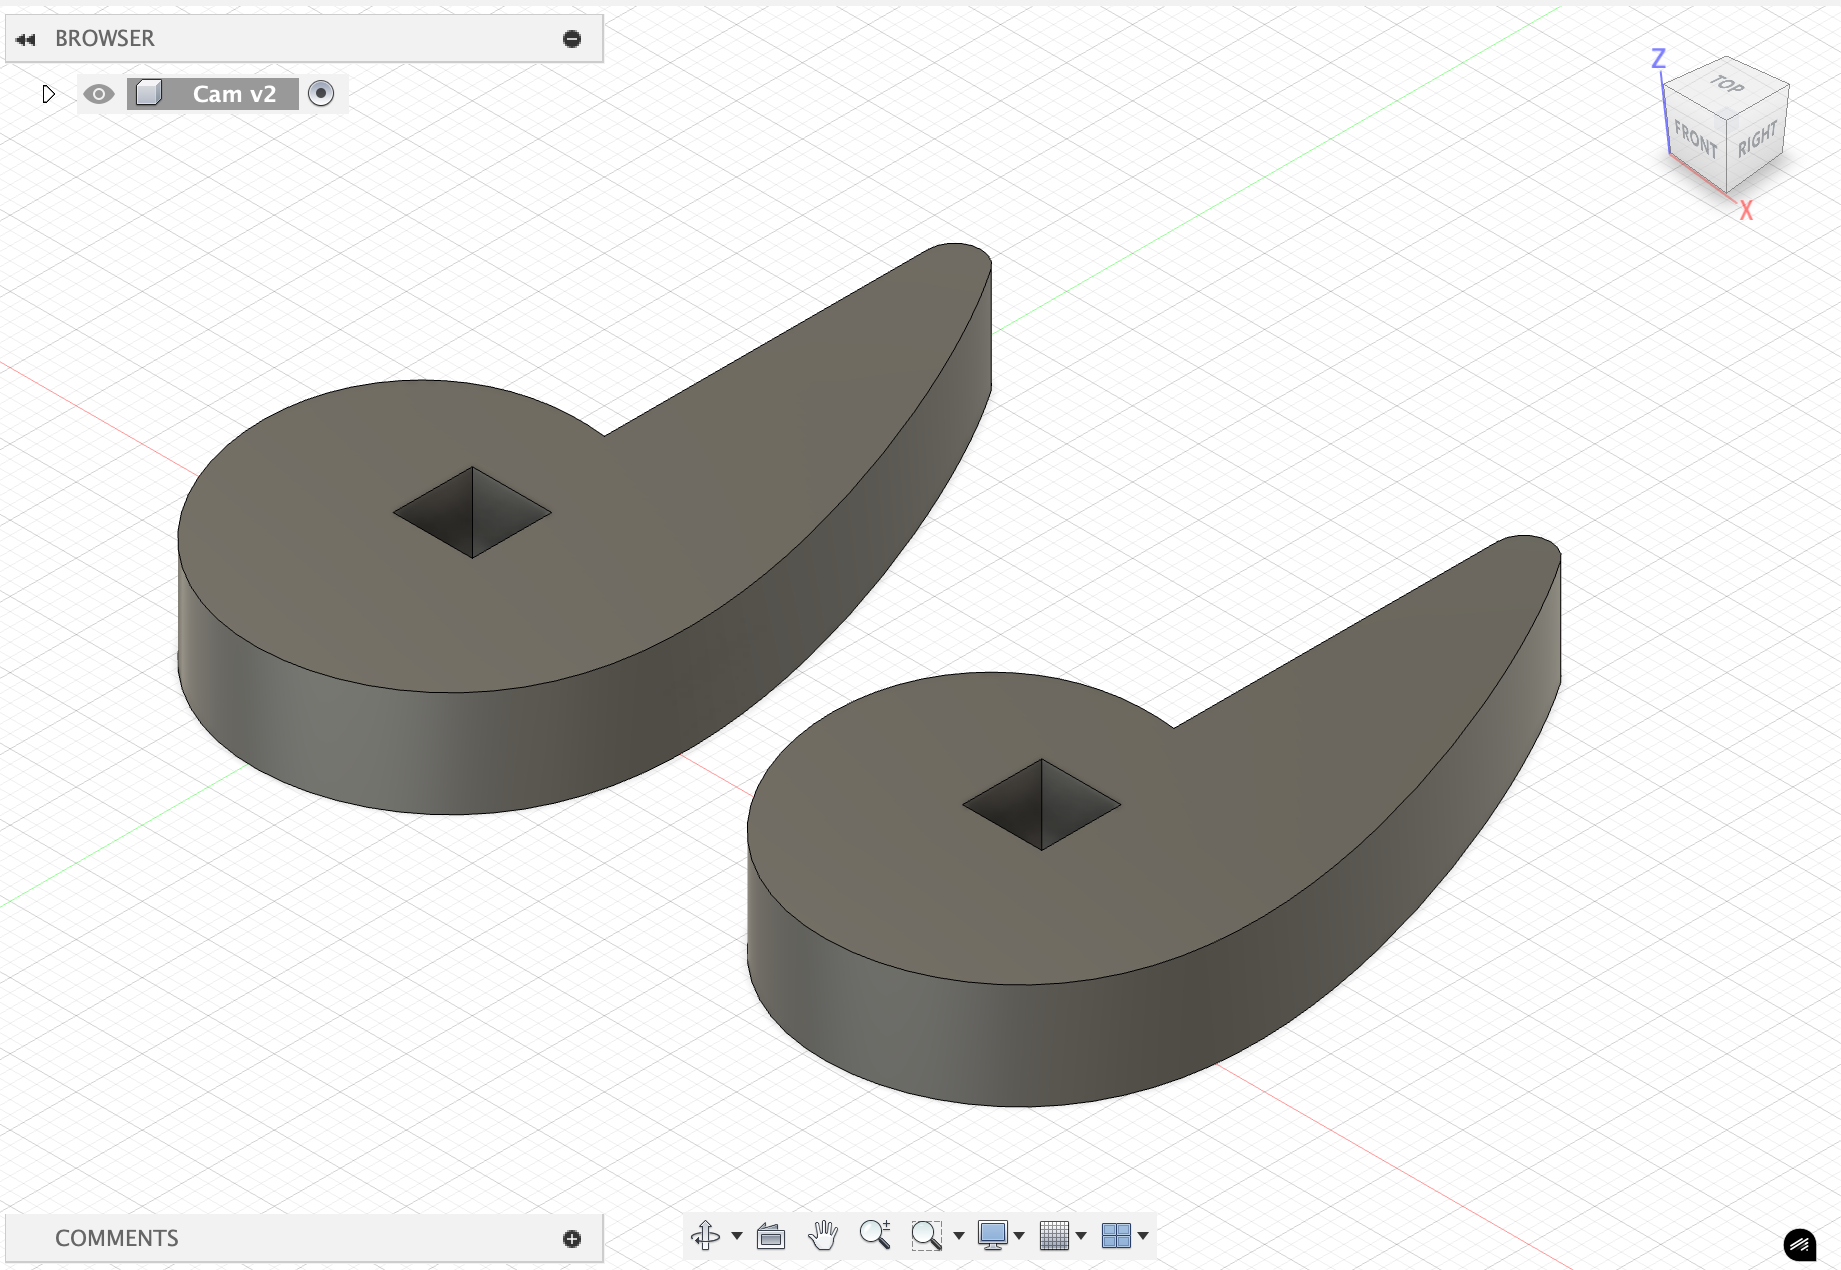This screenshot has width=1841, height=1270.
Task: Click the FRONT face of the ViewCube
Action: coord(1695,139)
